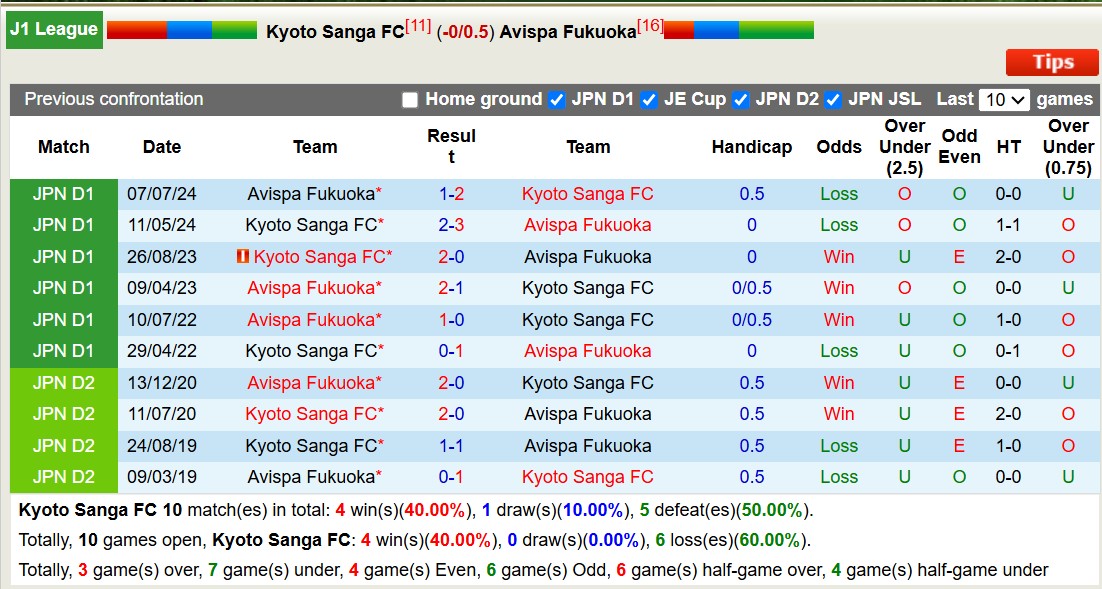Uncheck the JPN D1 filter

coord(556,99)
